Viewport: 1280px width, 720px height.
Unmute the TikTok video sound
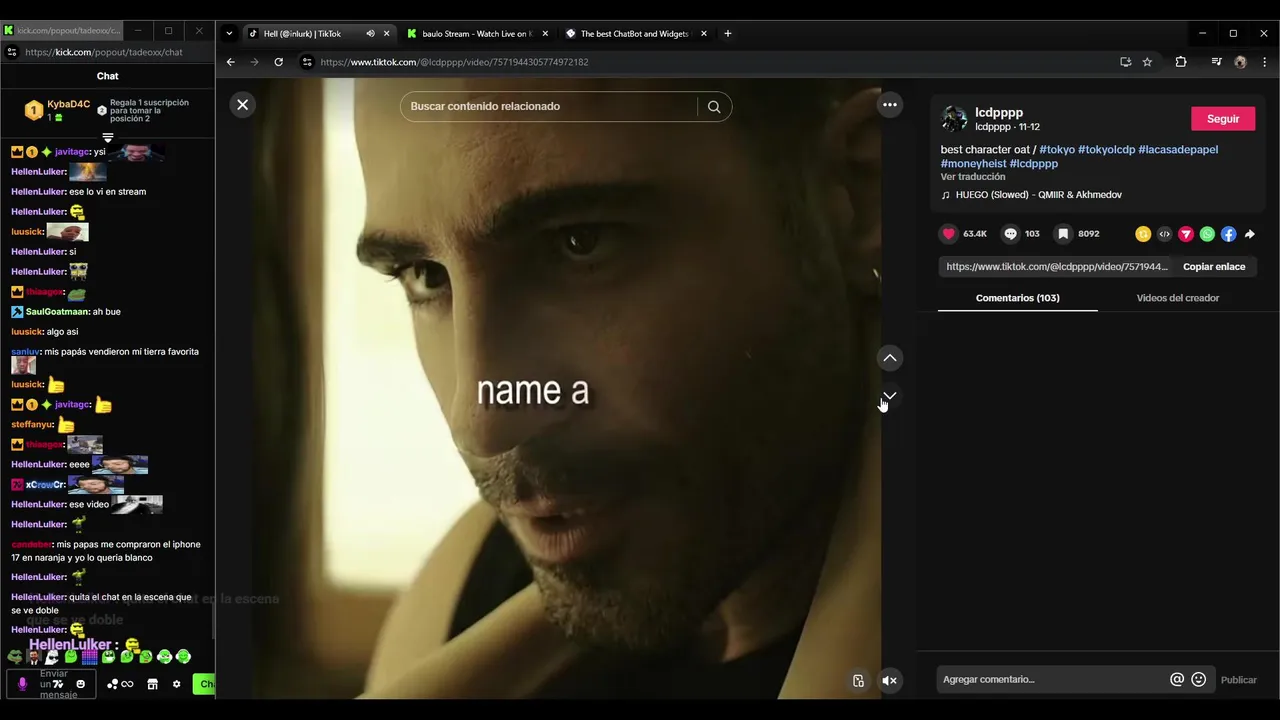889,681
